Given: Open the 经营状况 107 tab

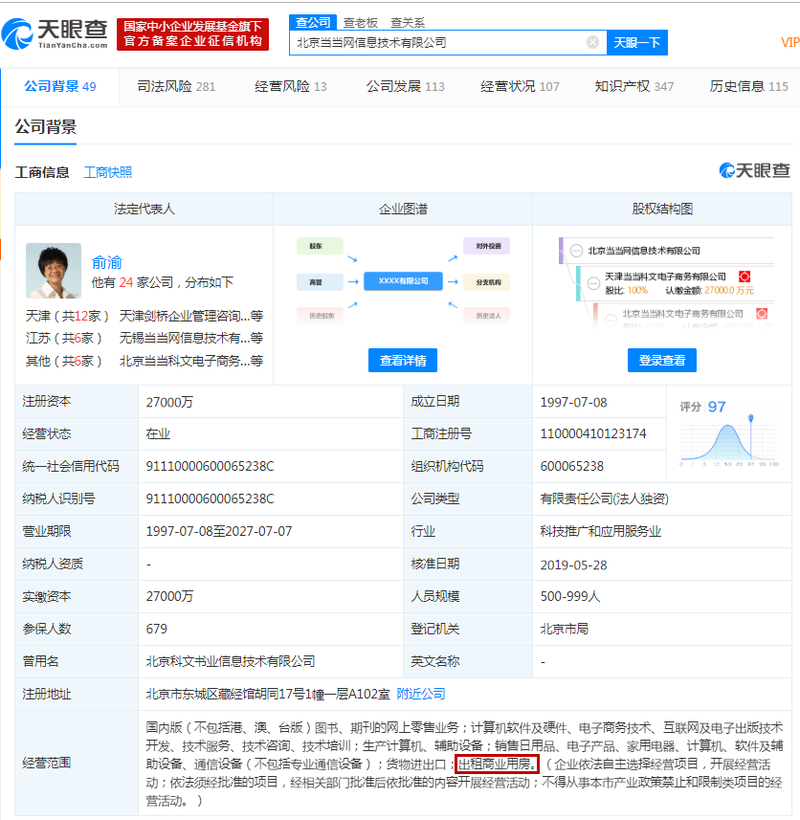Looking at the screenshot, I should [520, 86].
